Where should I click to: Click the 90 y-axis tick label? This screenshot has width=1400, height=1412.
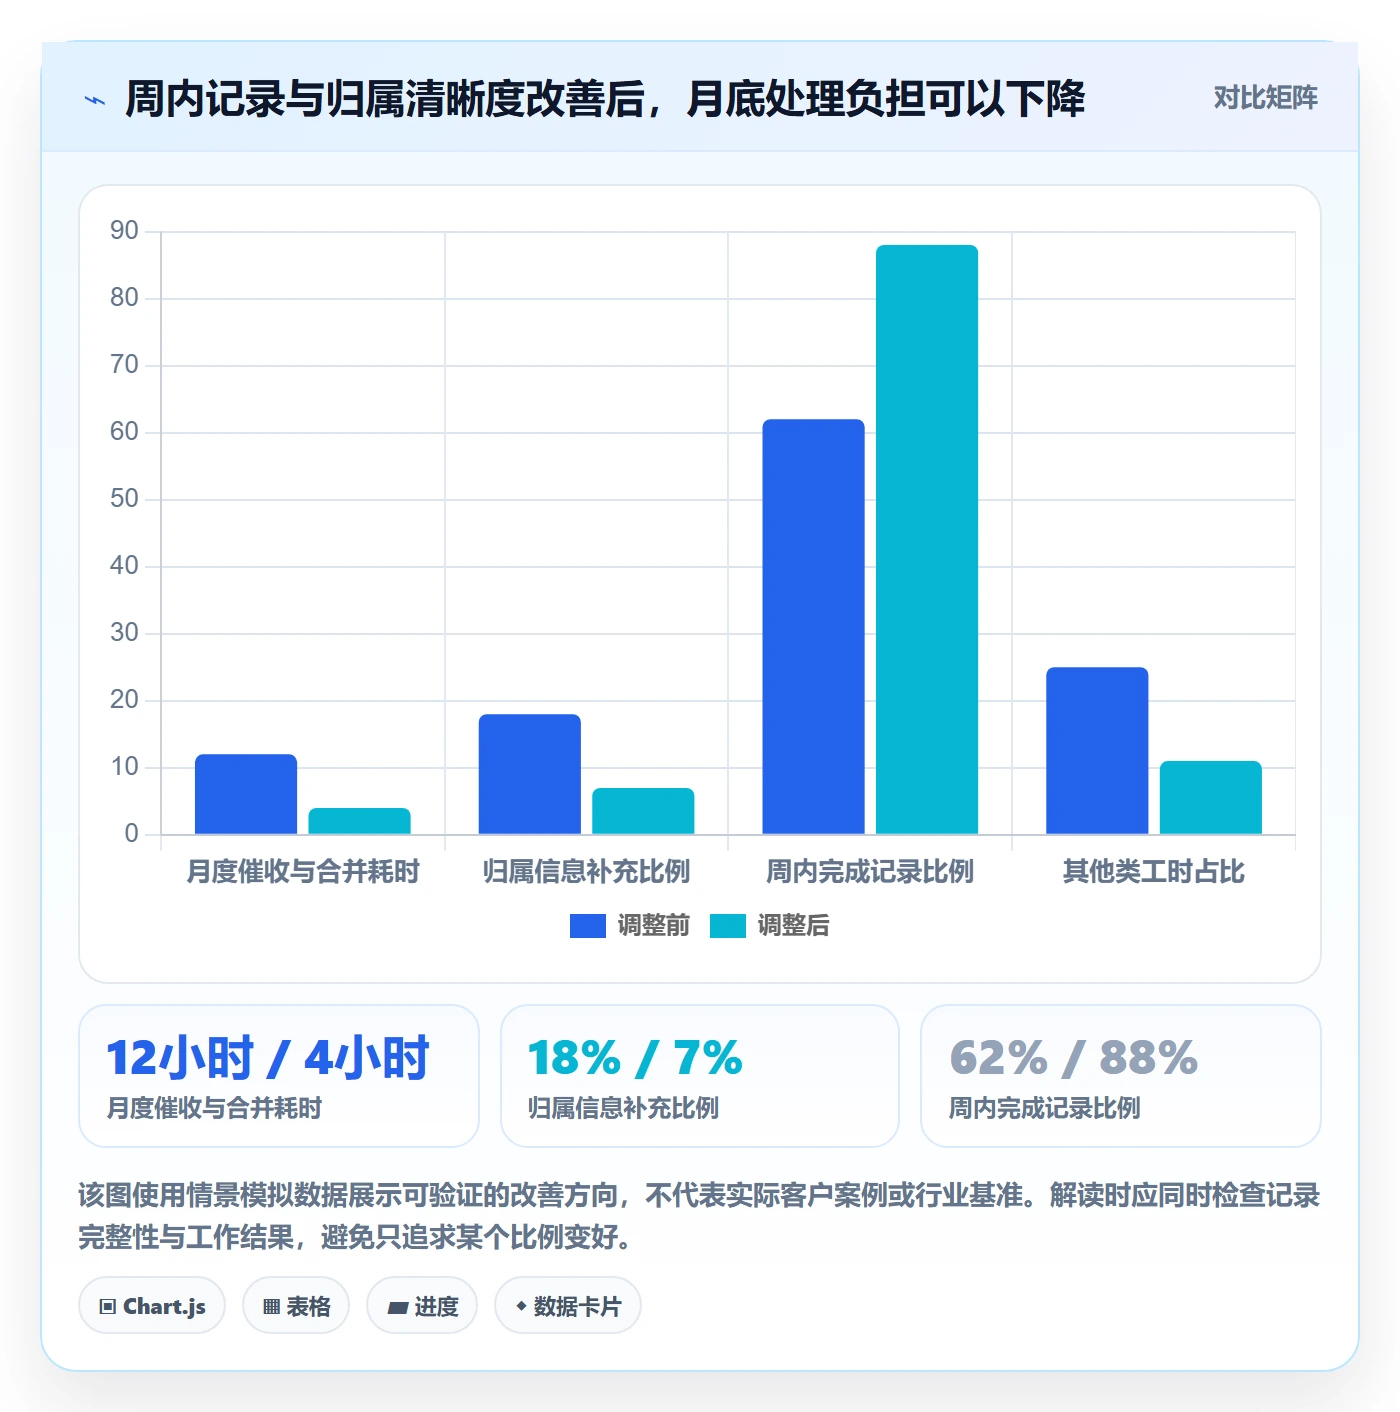(124, 231)
